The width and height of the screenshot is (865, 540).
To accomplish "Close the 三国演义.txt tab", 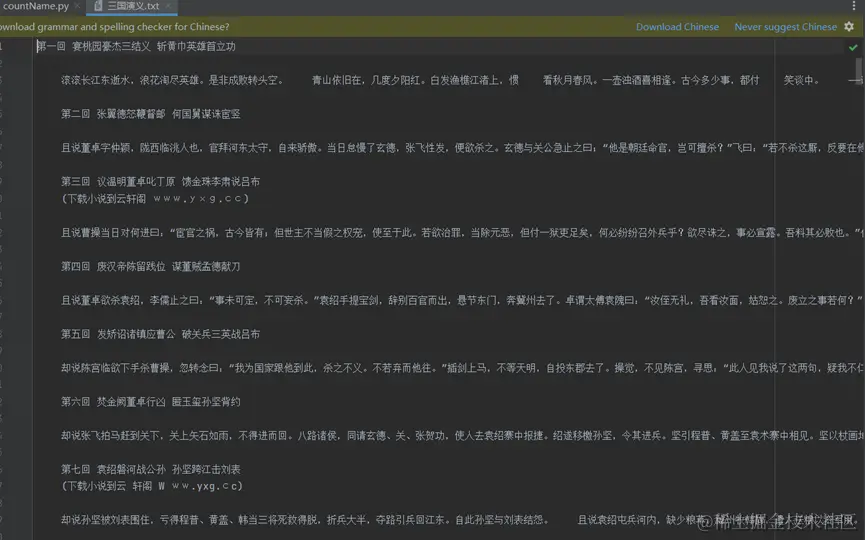I will coord(168,6).
